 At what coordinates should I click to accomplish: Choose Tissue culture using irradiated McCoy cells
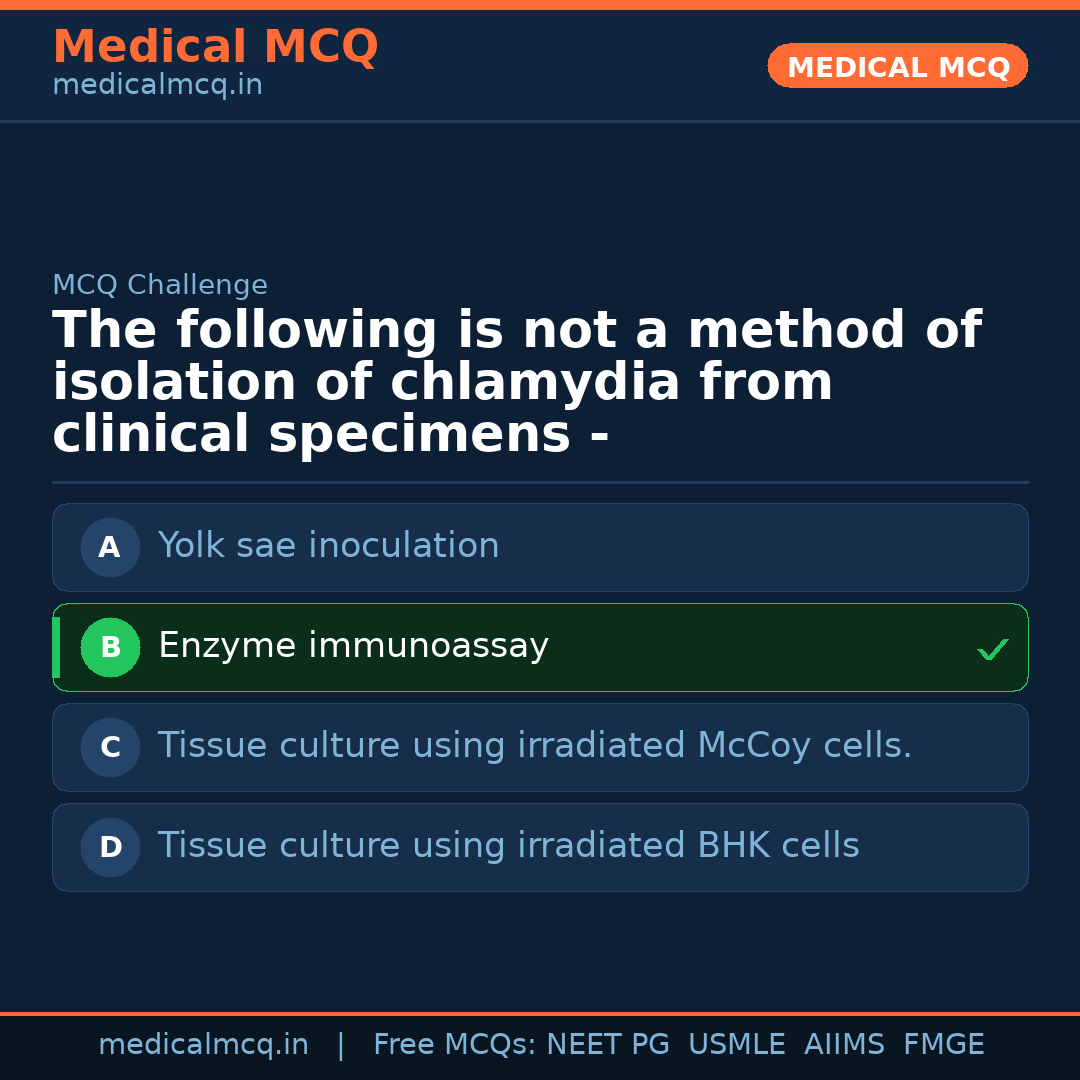point(534,746)
